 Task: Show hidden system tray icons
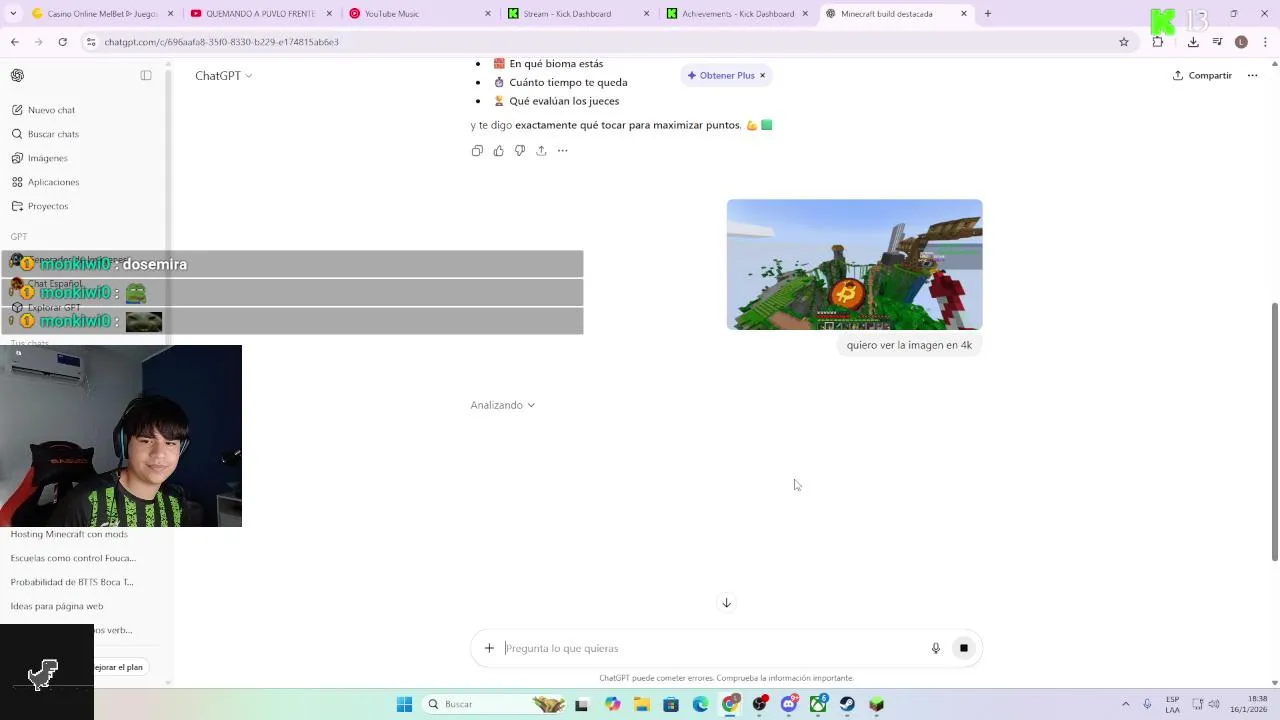tap(1125, 704)
